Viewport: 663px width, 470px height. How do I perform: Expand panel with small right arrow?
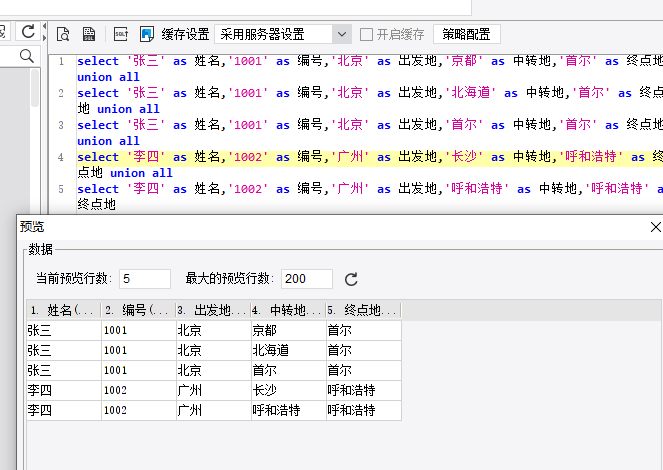coord(44,38)
